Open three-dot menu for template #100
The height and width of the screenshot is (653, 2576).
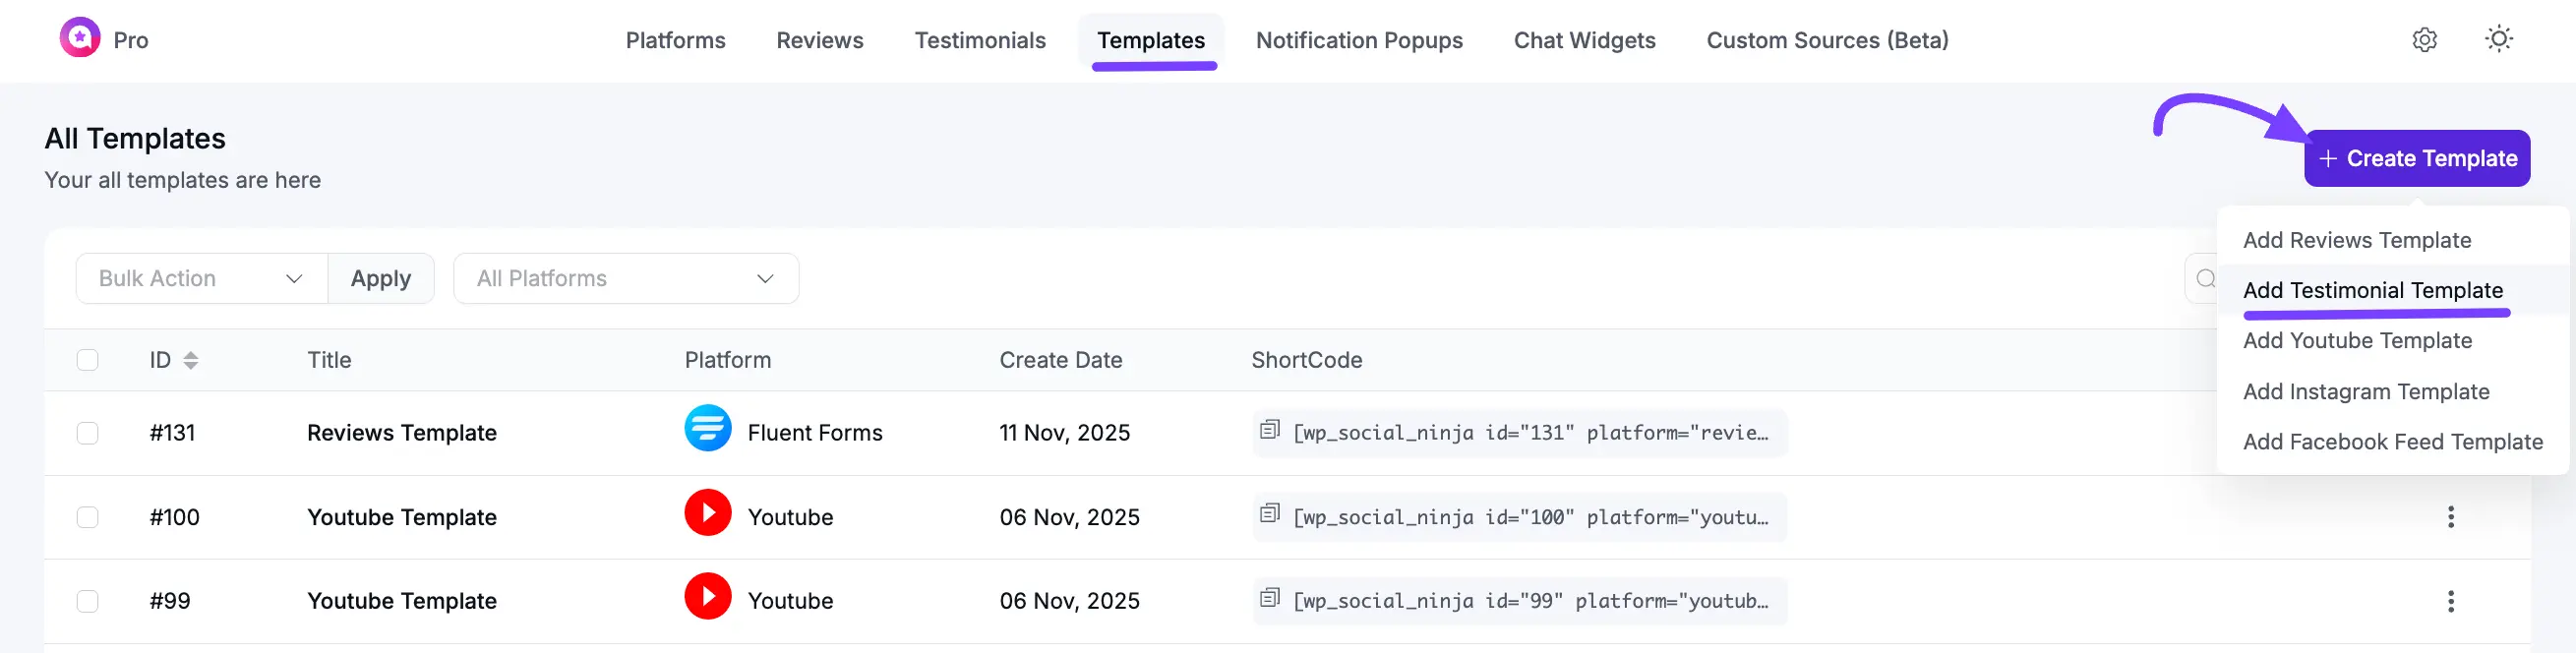point(2450,517)
